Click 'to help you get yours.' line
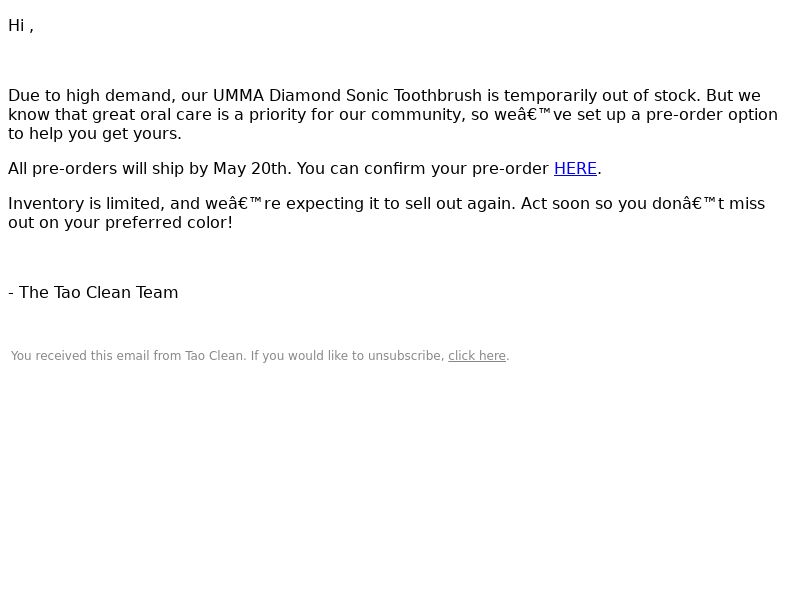The image size is (800, 600). tap(95, 134)
